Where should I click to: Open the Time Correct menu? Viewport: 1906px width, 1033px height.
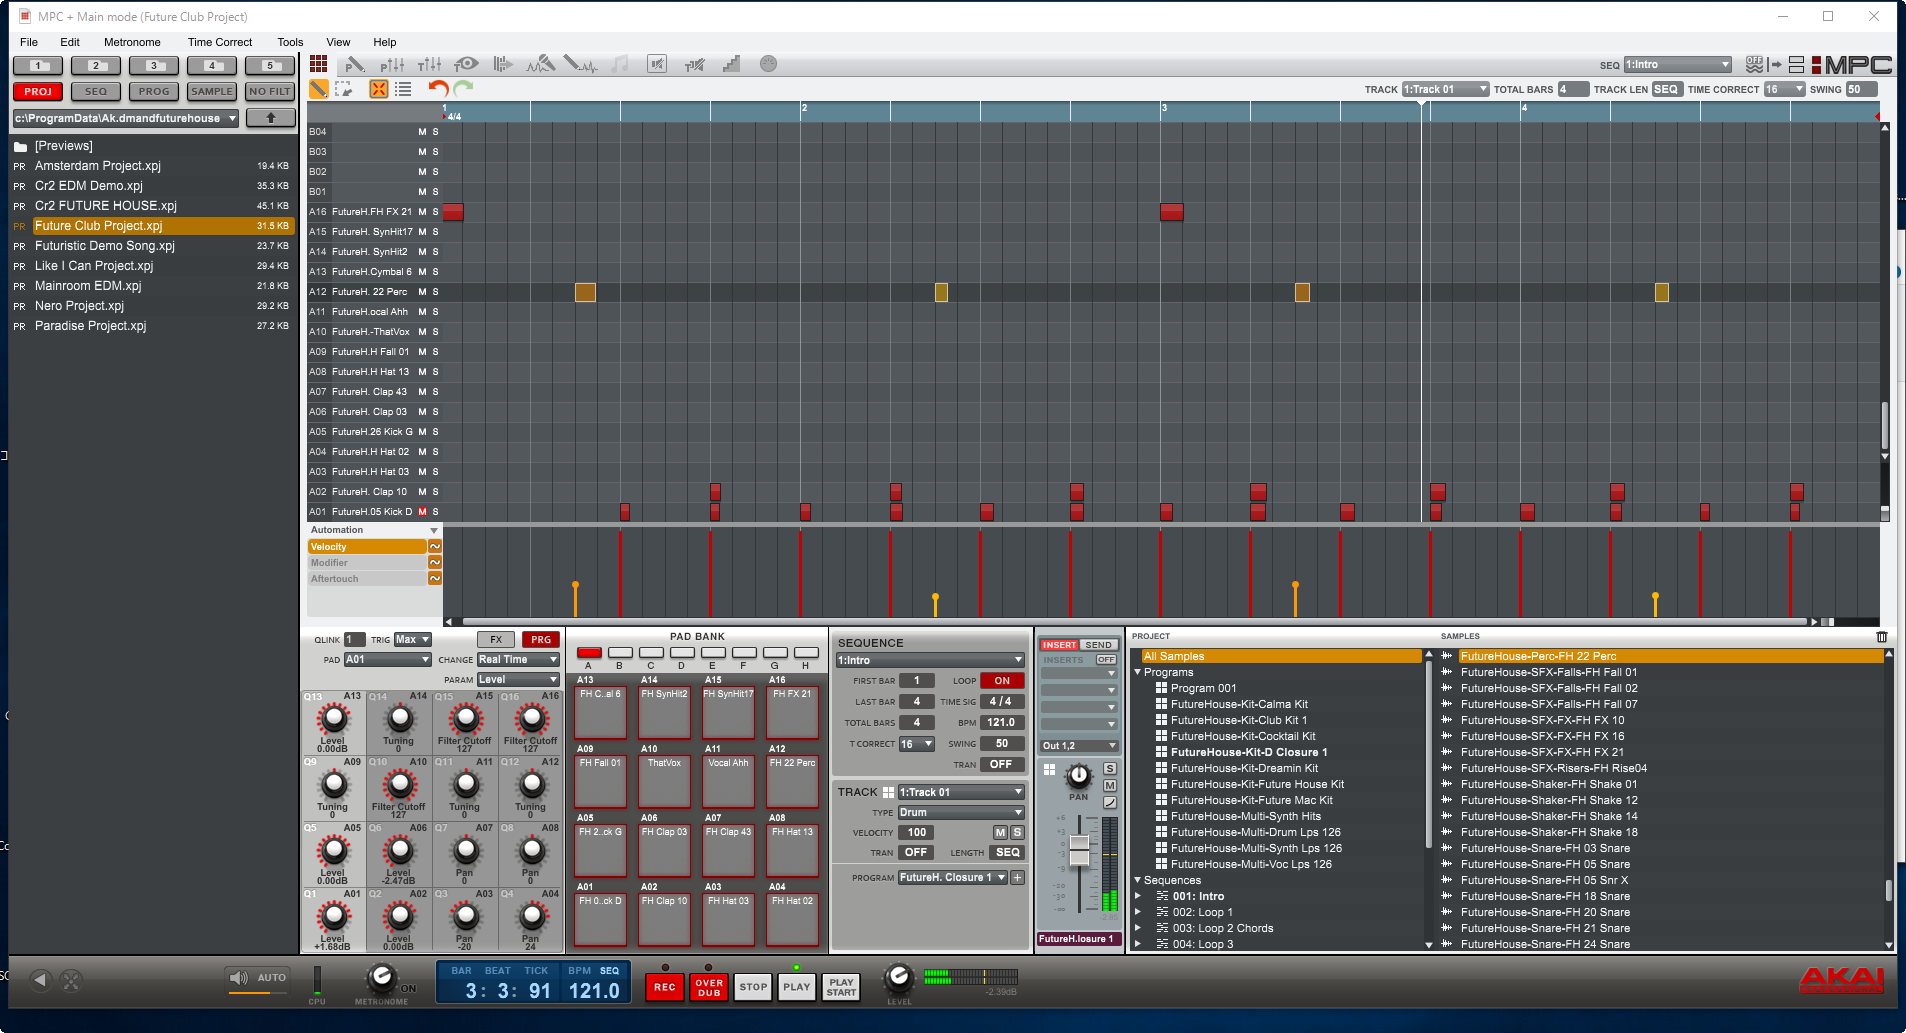[220, 42]
